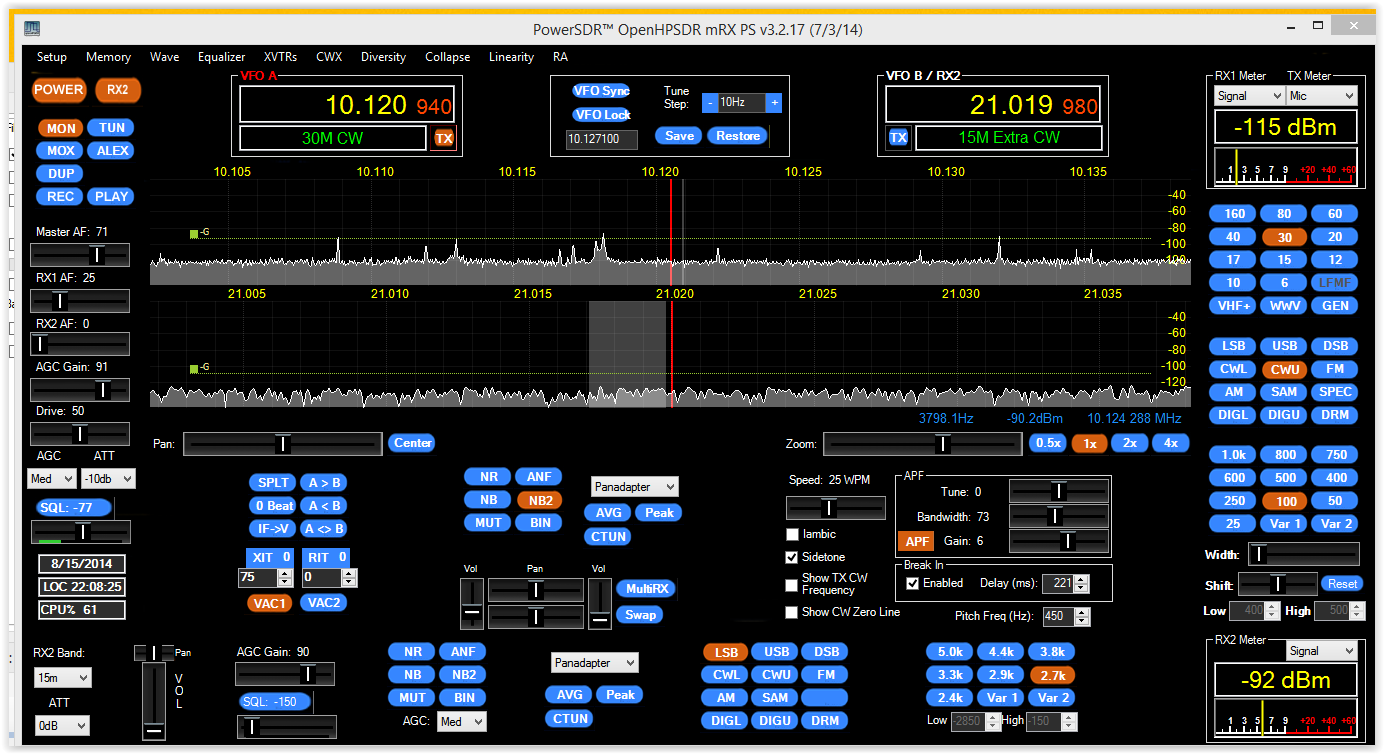Open the Setup menu
Screen dimensions: 1384x754
[51, 57]
